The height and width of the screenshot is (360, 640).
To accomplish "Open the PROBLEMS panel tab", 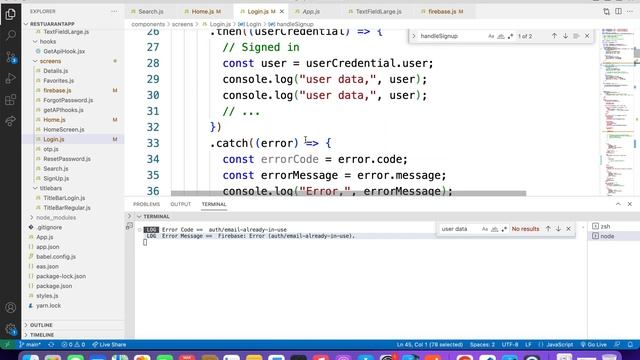I will pyautogui.click(x=146, y=204).
